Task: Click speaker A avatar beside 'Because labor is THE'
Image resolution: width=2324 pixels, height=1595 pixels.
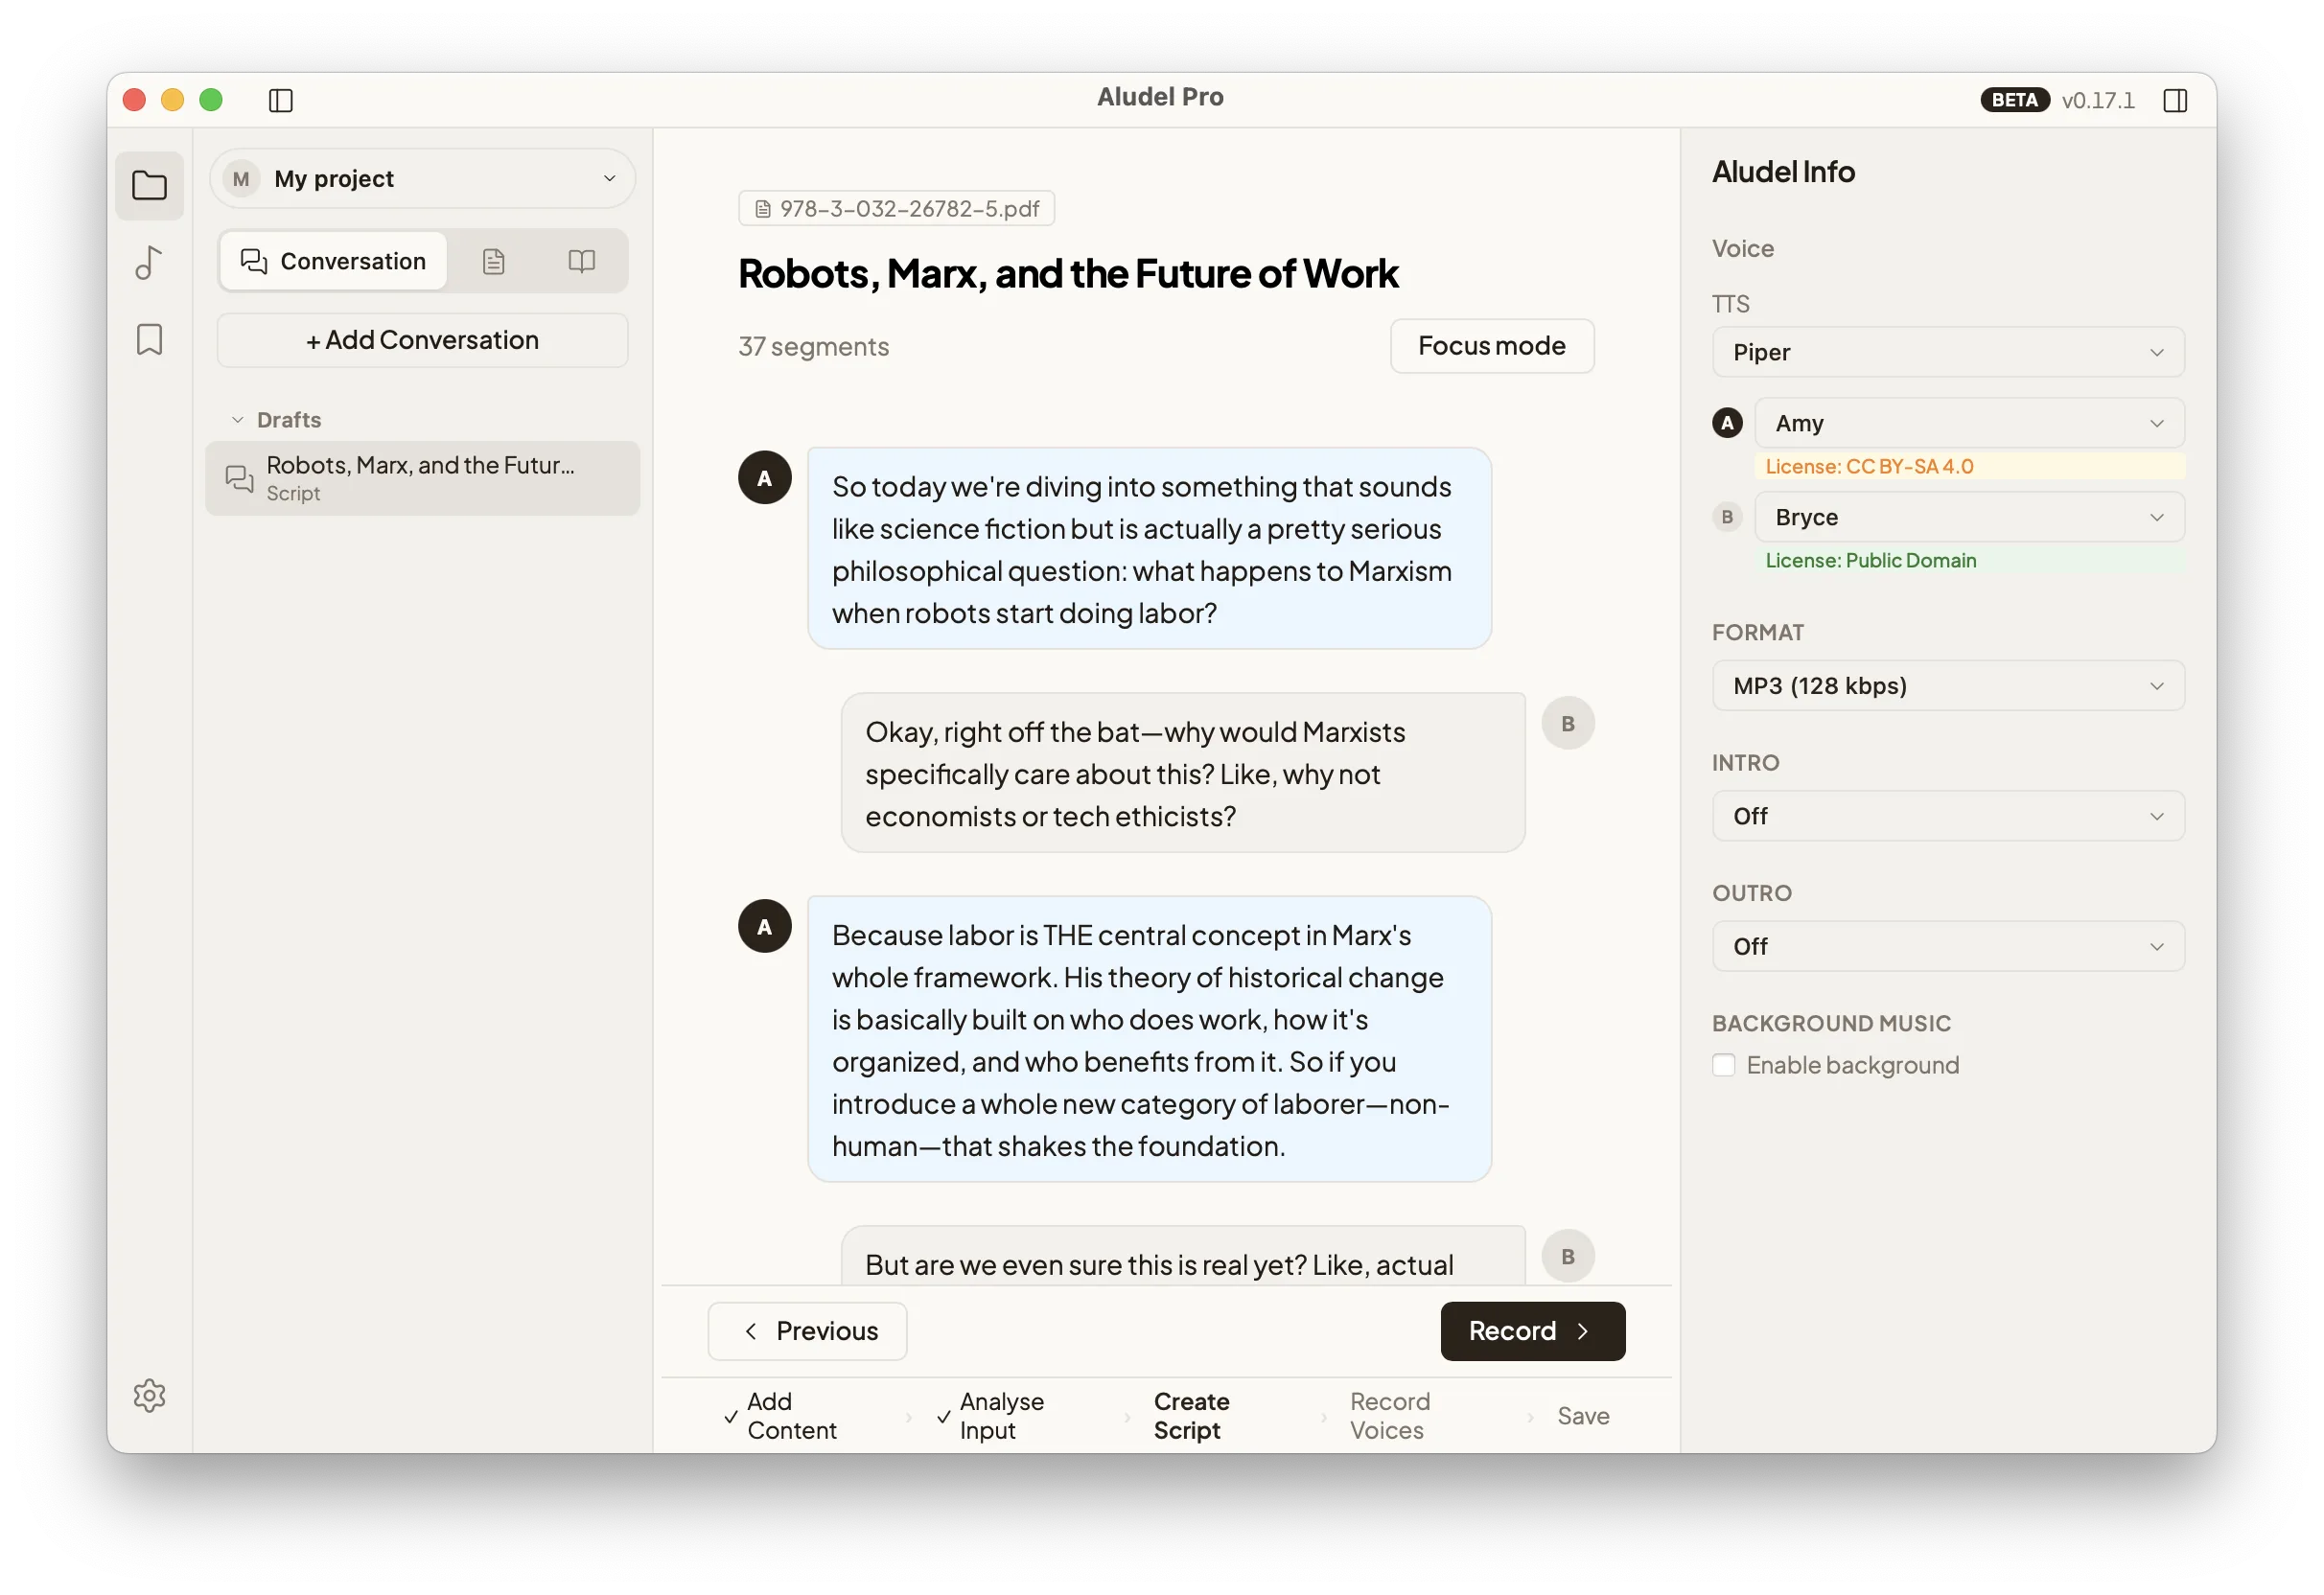Action: [x=764, y=927]
